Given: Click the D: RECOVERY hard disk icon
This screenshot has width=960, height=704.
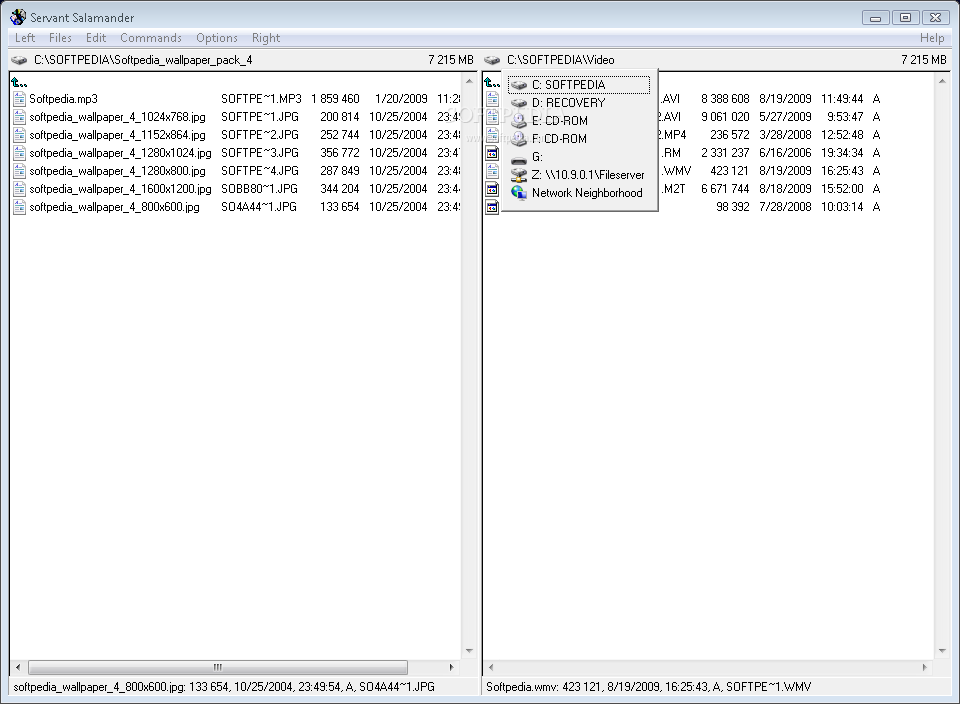Looking at the screenshot, I should pos(519,103).
